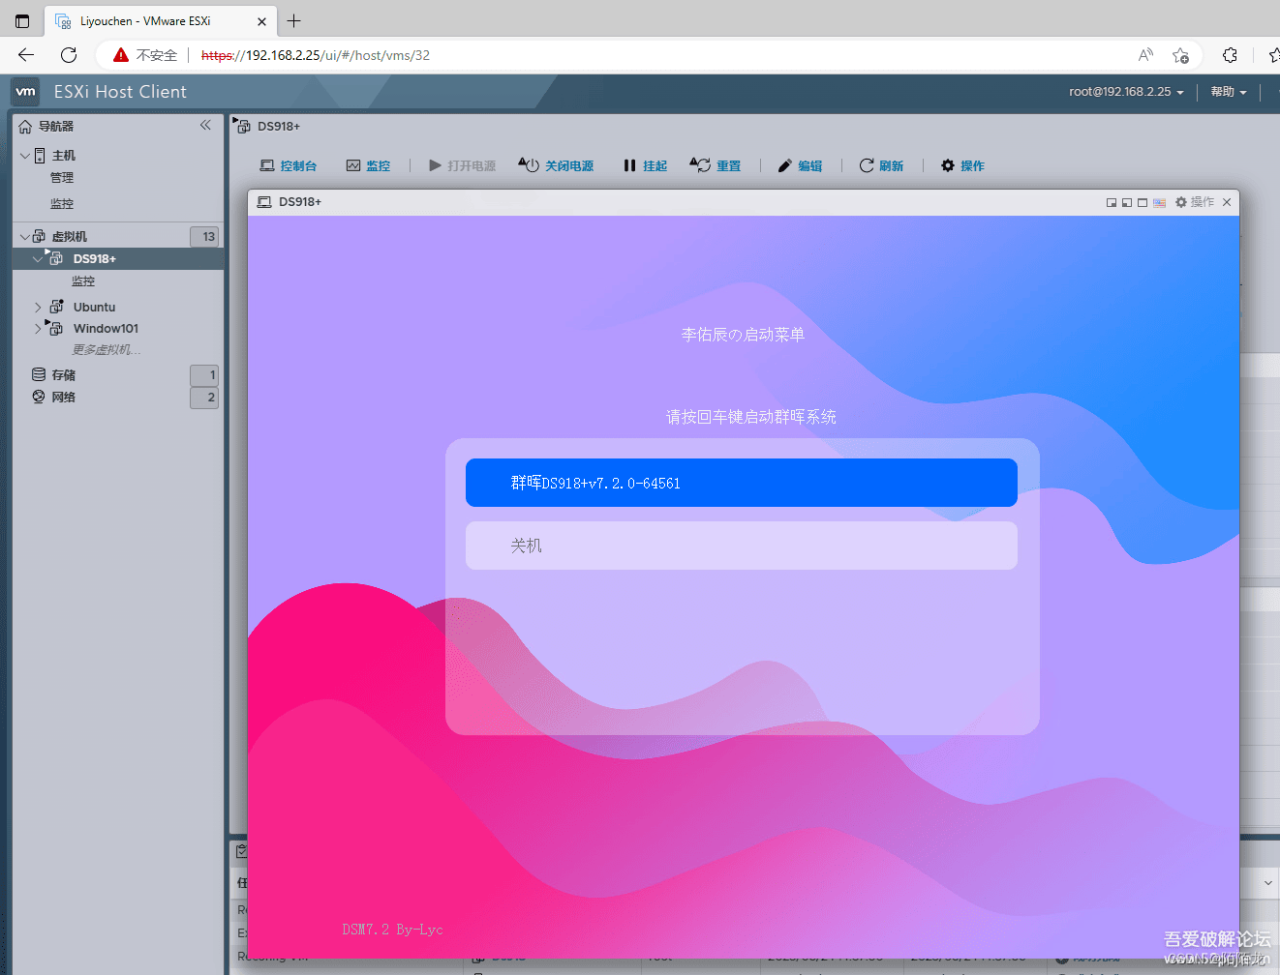
Task: Click the 更多虚拟机 (more VMs) link
Action: pos(105,350)
